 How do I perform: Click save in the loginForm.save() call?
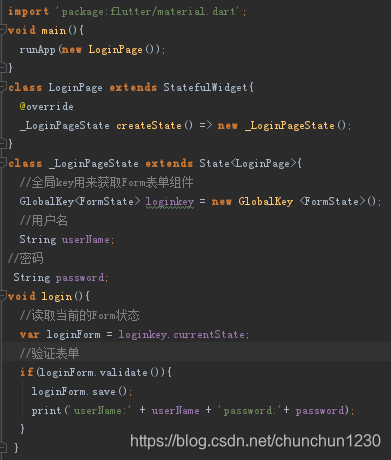[104, 391]
